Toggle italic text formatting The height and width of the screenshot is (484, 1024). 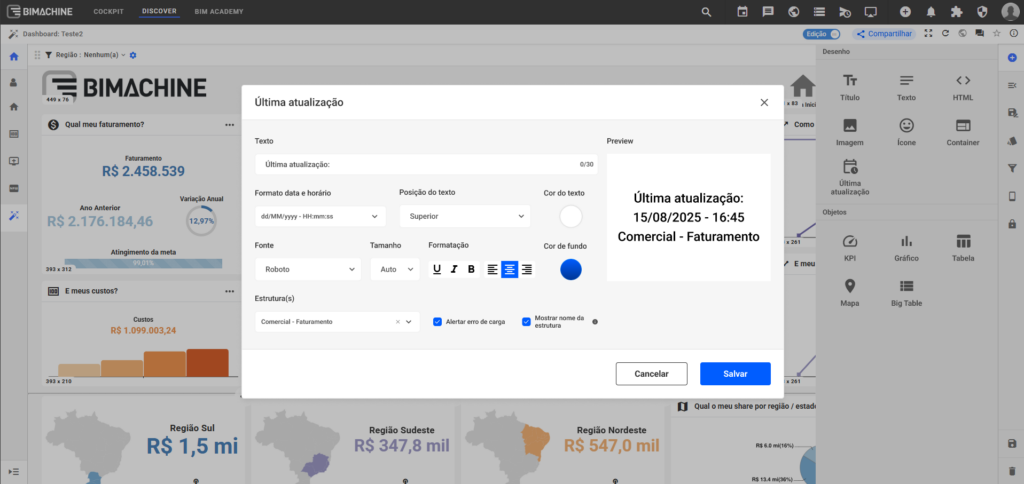pyautogui.click(x=454, y=269)
